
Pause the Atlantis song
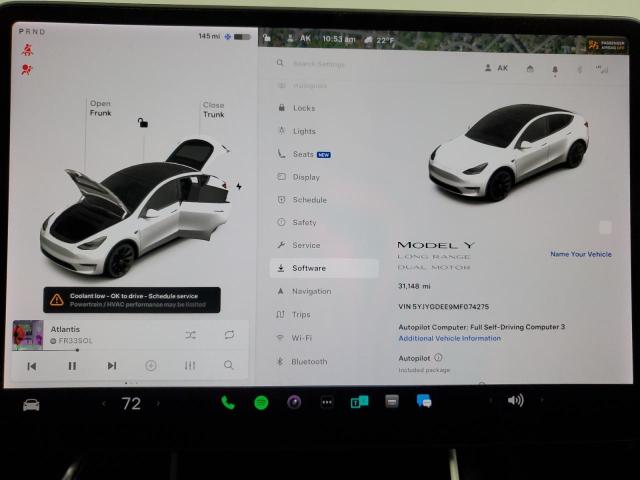click(72, 366)
